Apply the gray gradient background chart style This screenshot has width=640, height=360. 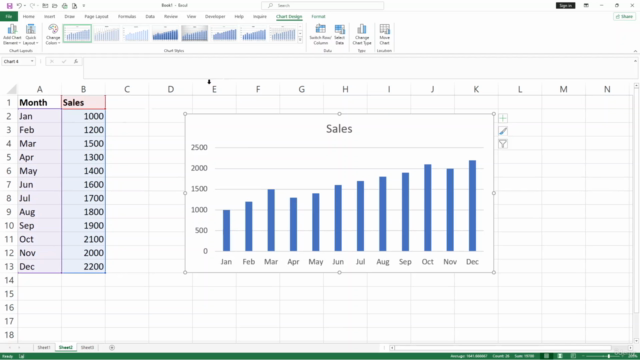[195, 33]
